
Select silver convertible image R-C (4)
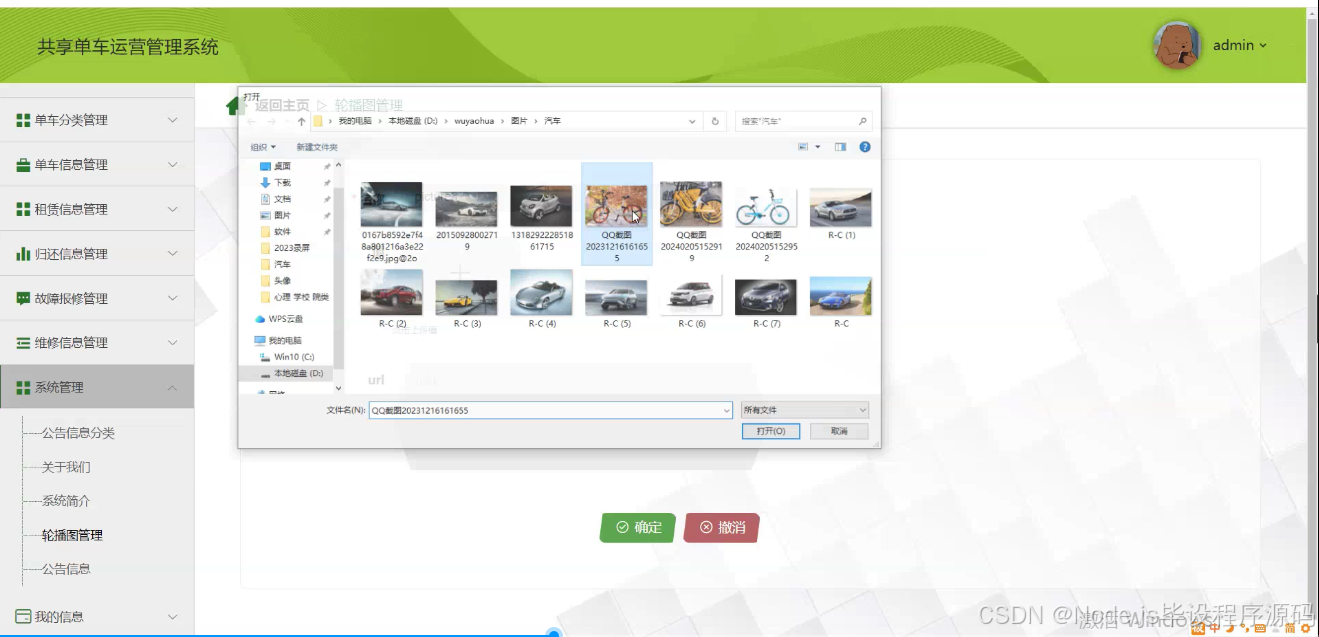pos(541,298)
